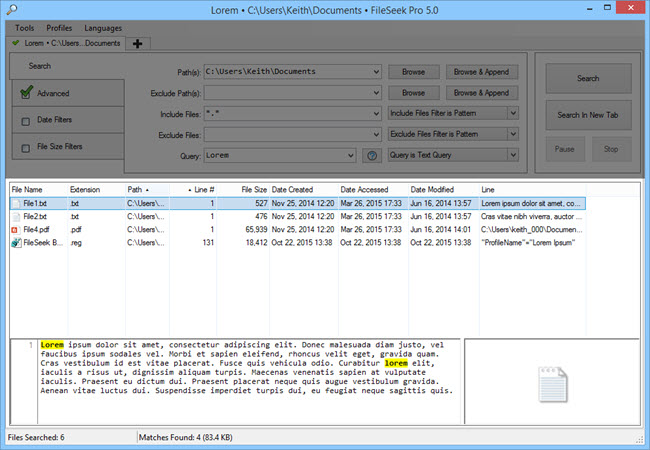Screen dimensions: 650x450
Task: Sort by the Extension column header
Action: coord(96,190)
